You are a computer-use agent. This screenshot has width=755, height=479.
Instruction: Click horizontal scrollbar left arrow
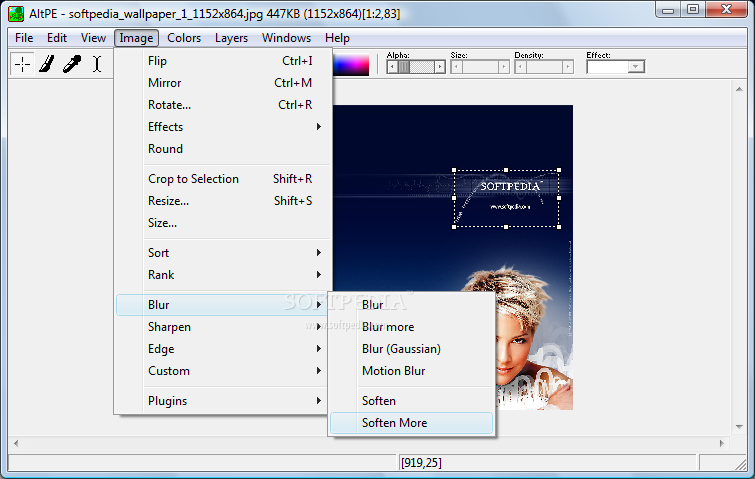pos(16,443)
